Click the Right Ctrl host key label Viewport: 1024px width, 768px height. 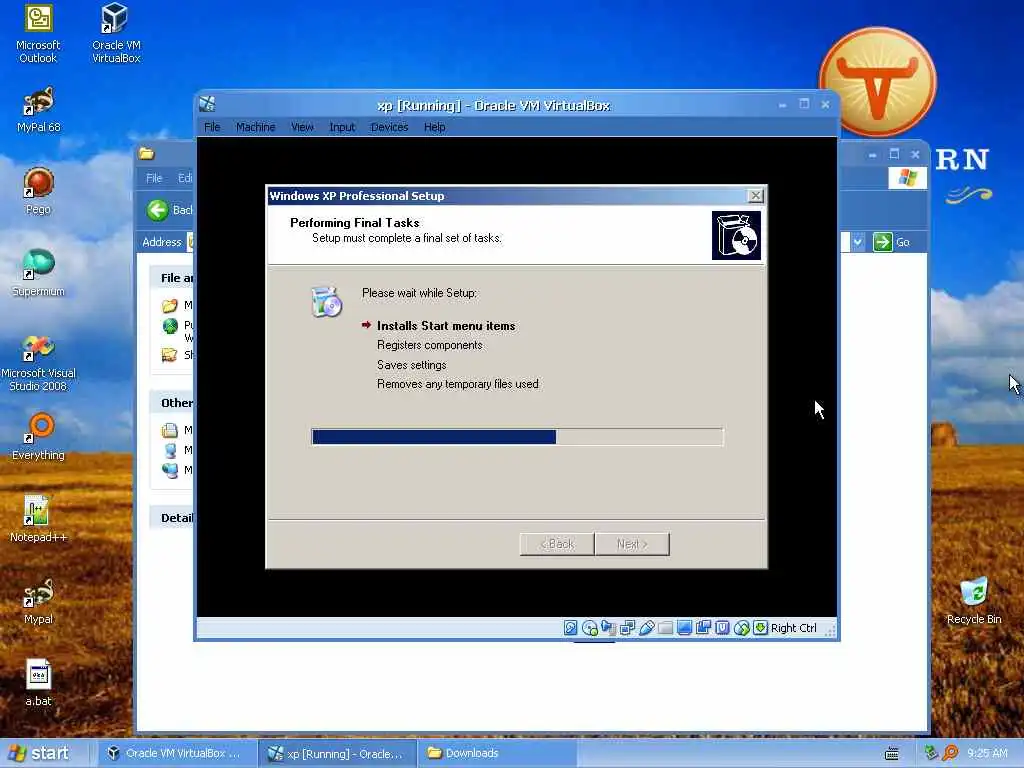click(793, 628)
